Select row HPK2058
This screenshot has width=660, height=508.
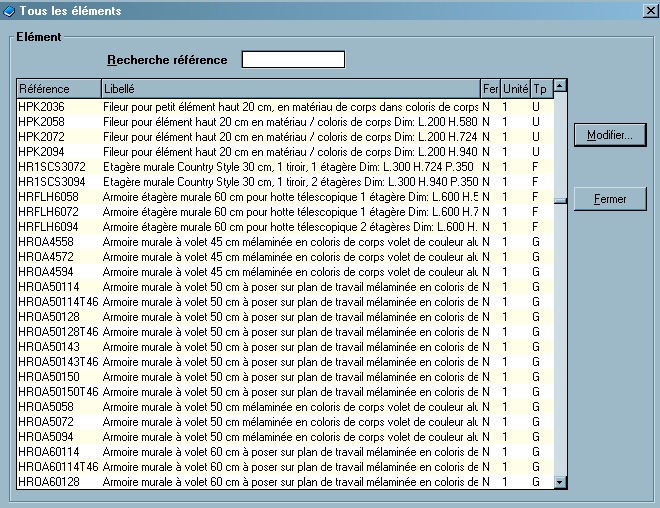(285, 122)
